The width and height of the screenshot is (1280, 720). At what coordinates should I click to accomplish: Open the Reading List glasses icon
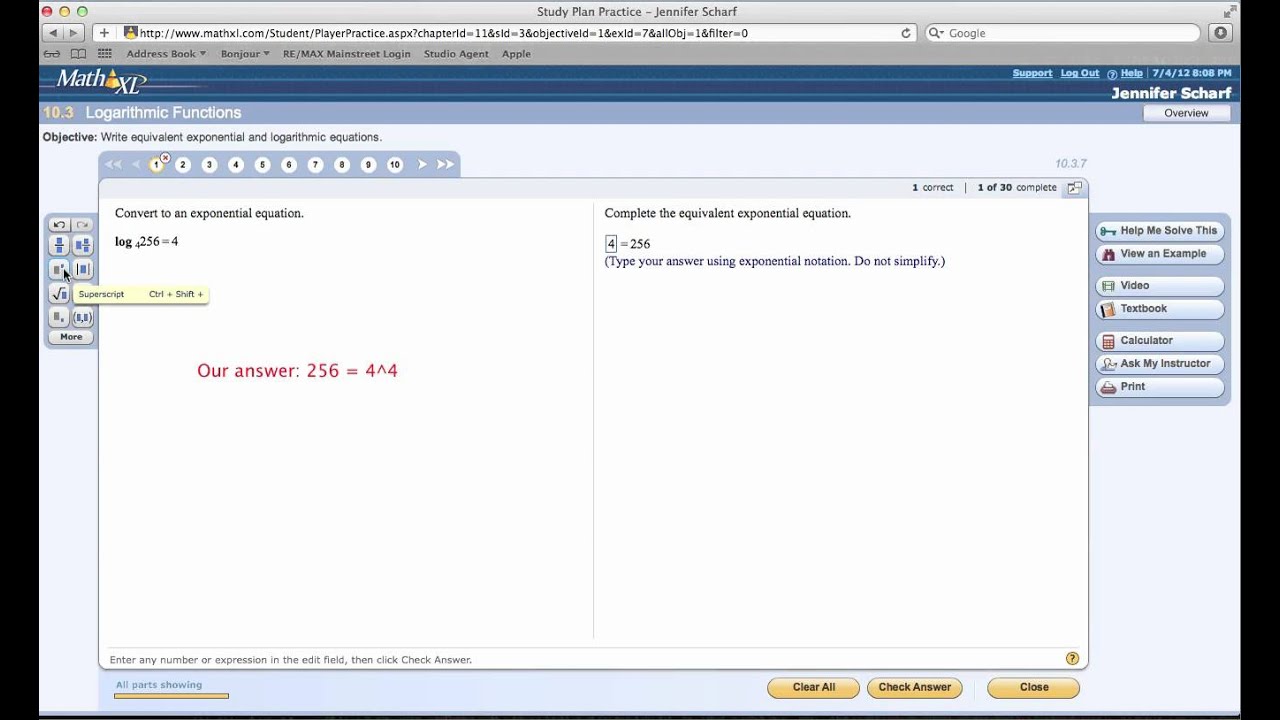point(52,54)
